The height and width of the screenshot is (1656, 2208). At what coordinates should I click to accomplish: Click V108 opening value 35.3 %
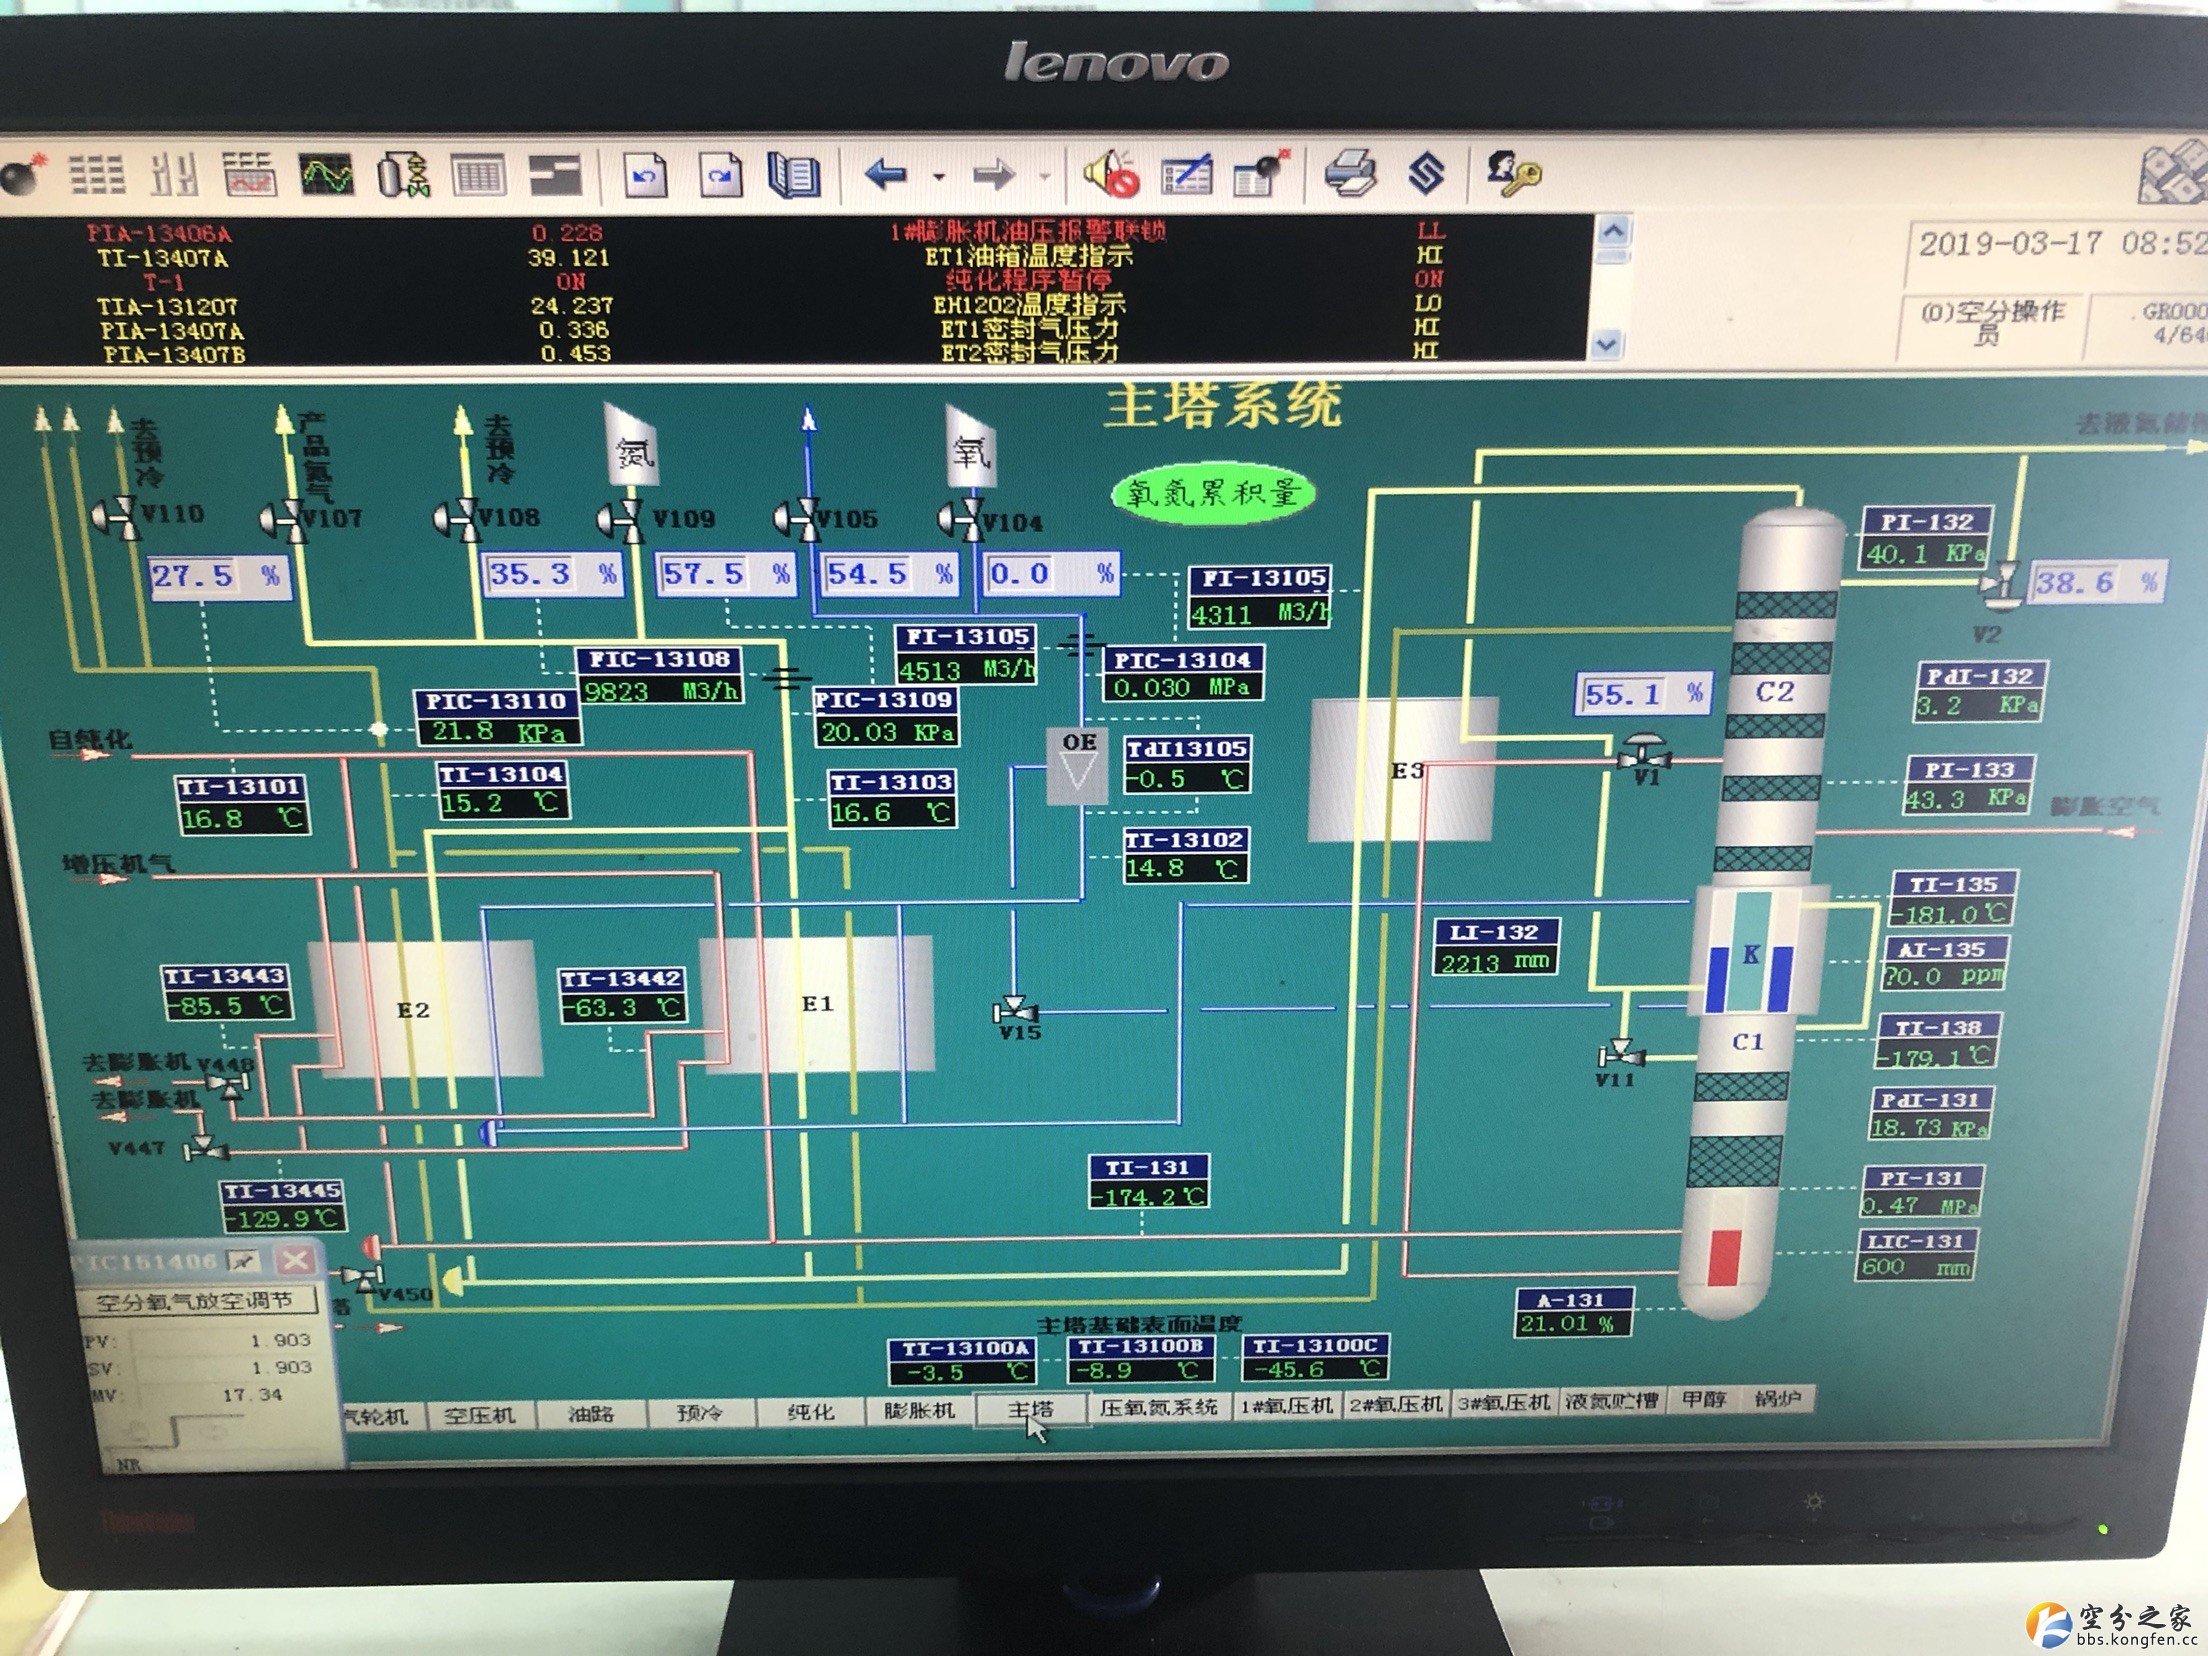(553, 574)
